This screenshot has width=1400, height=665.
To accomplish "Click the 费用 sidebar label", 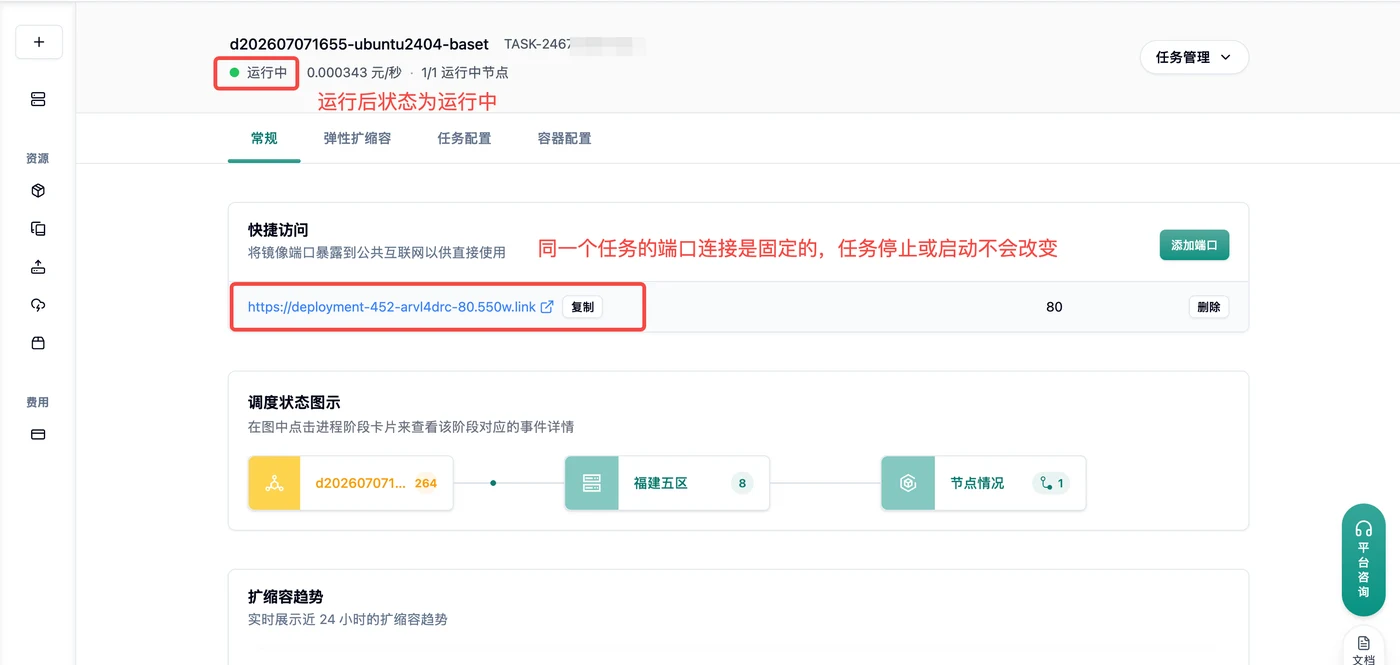I will tap(38, 402).
